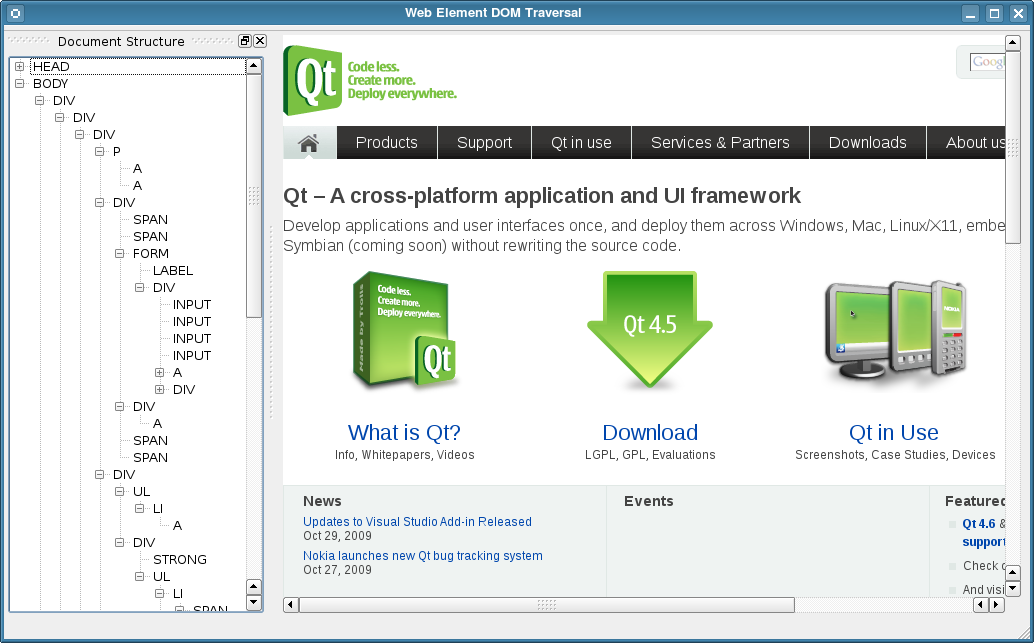Click the "Info, Whitepapers, Videos" caption
This screenshot has height=643, width=1034.
(x=404, y=455)
